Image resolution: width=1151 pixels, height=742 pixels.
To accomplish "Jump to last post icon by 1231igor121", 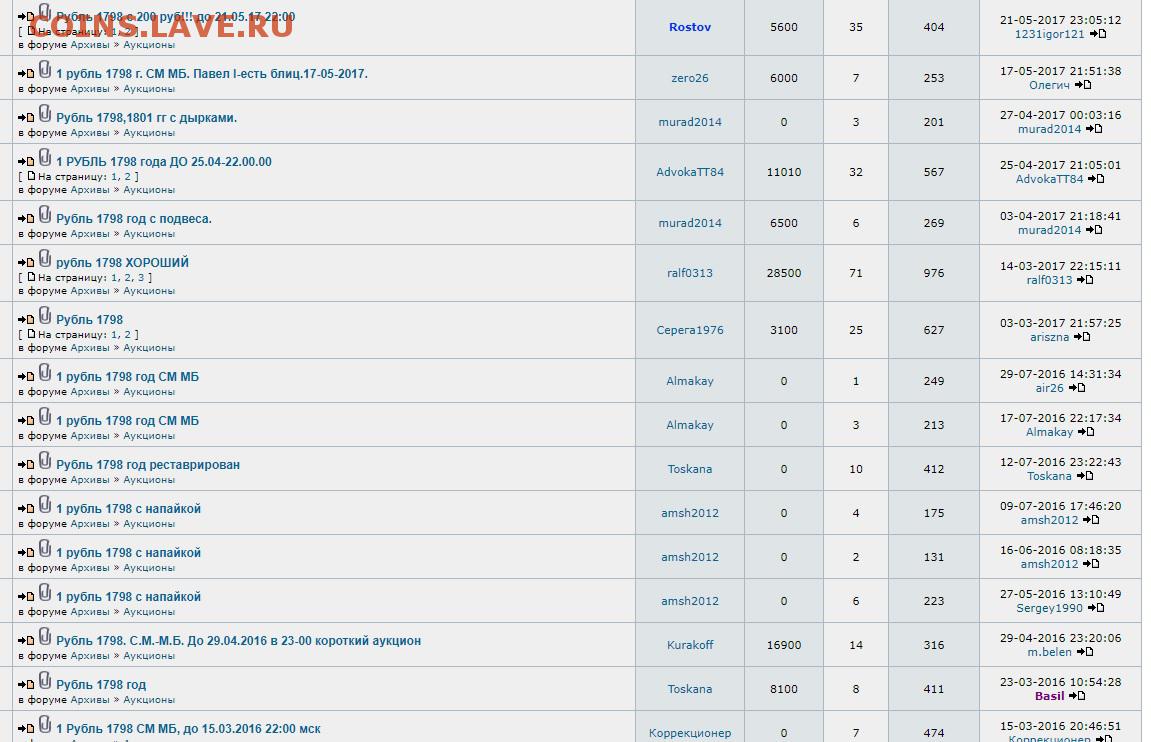I will [x=1097, y=34].
